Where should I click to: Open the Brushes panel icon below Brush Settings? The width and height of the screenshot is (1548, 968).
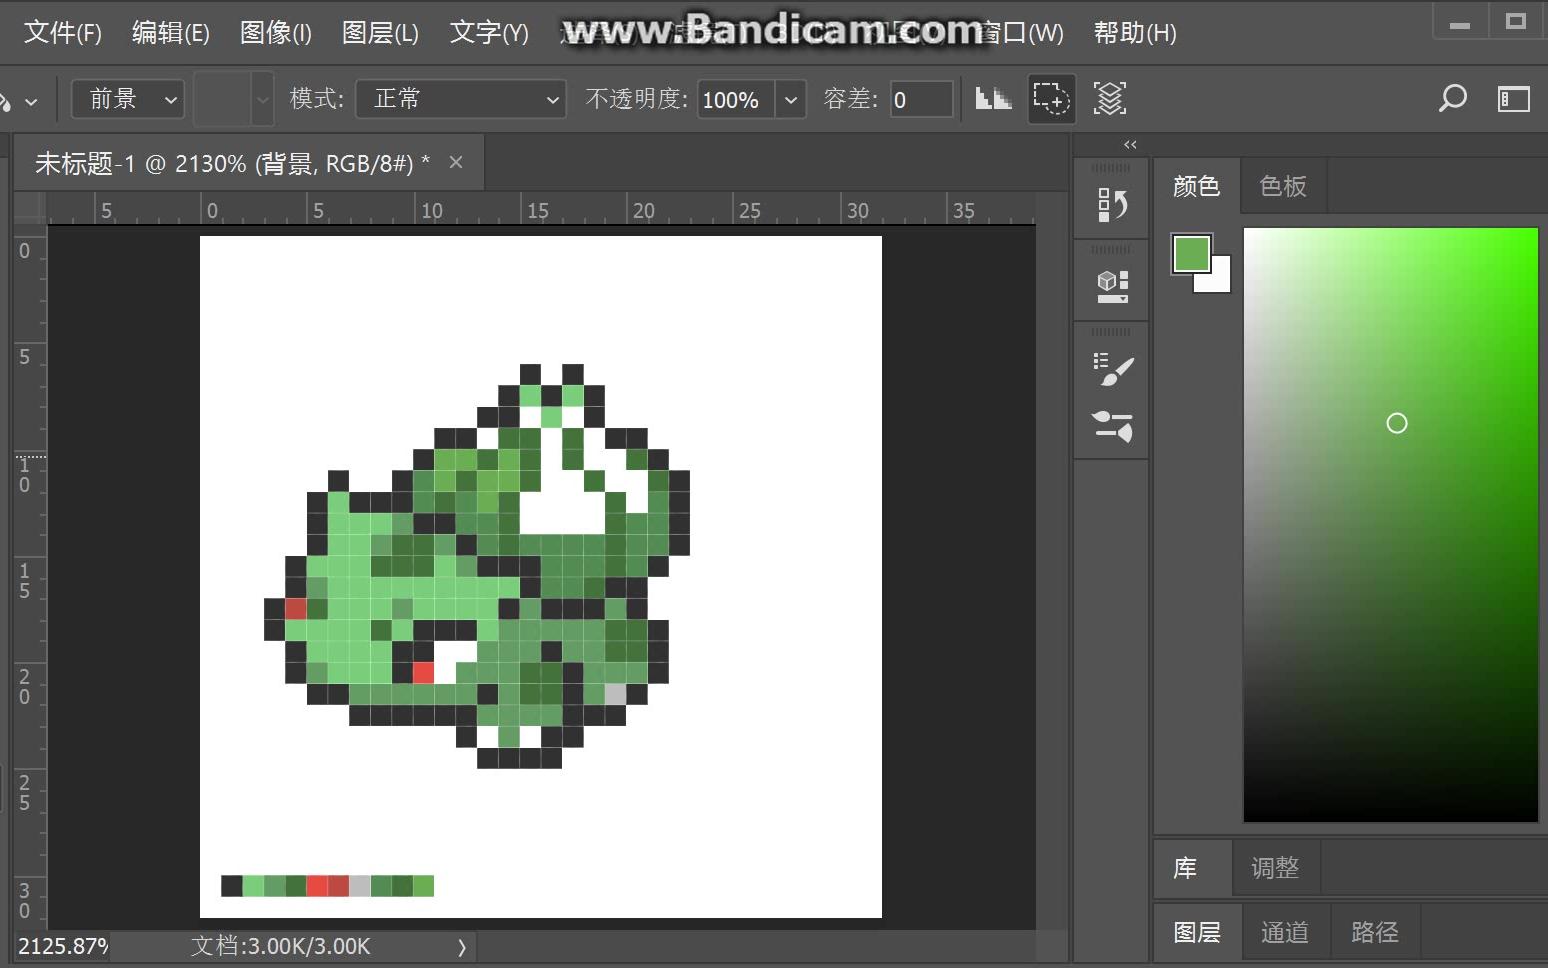(1112, 426)
